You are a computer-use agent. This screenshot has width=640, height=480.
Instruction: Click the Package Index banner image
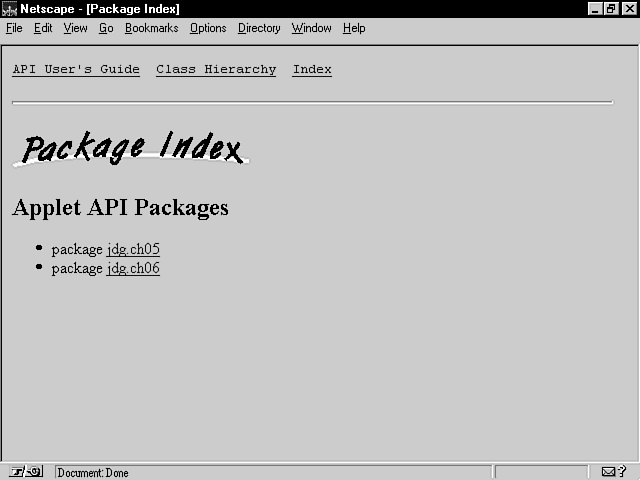(131, 148)
